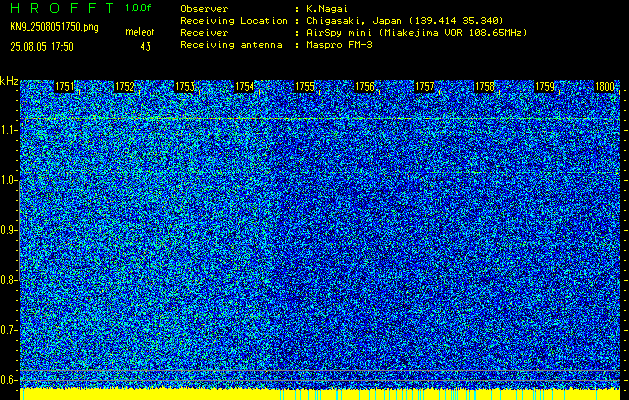The image size is (629, 400).
Task: Click the Receiver field label
Action: [x=204, y=32]
